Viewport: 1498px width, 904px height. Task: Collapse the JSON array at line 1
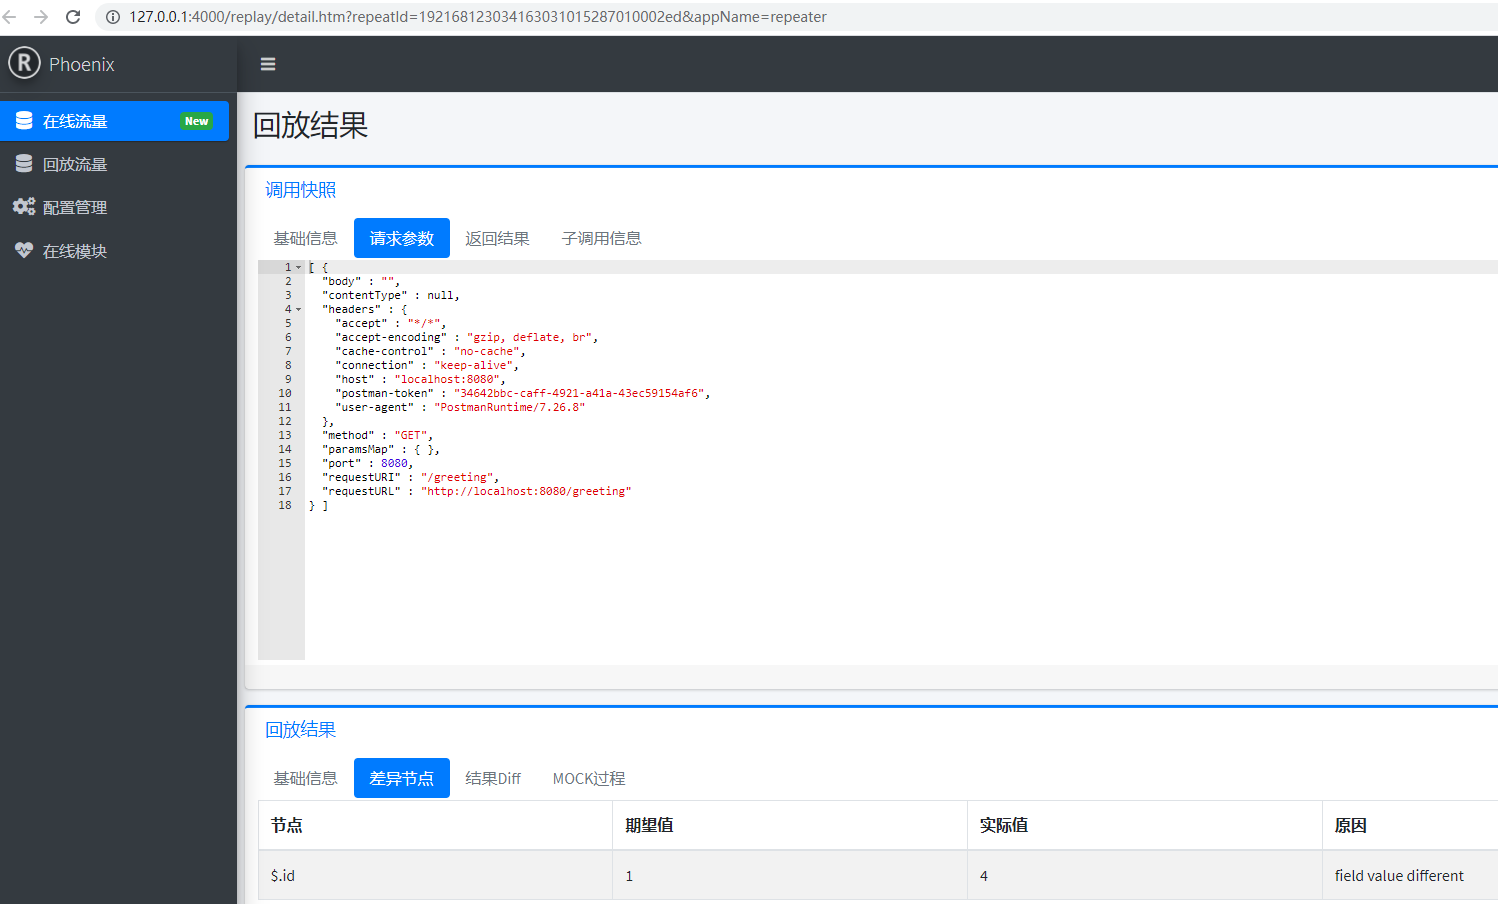tap(298, 266)
